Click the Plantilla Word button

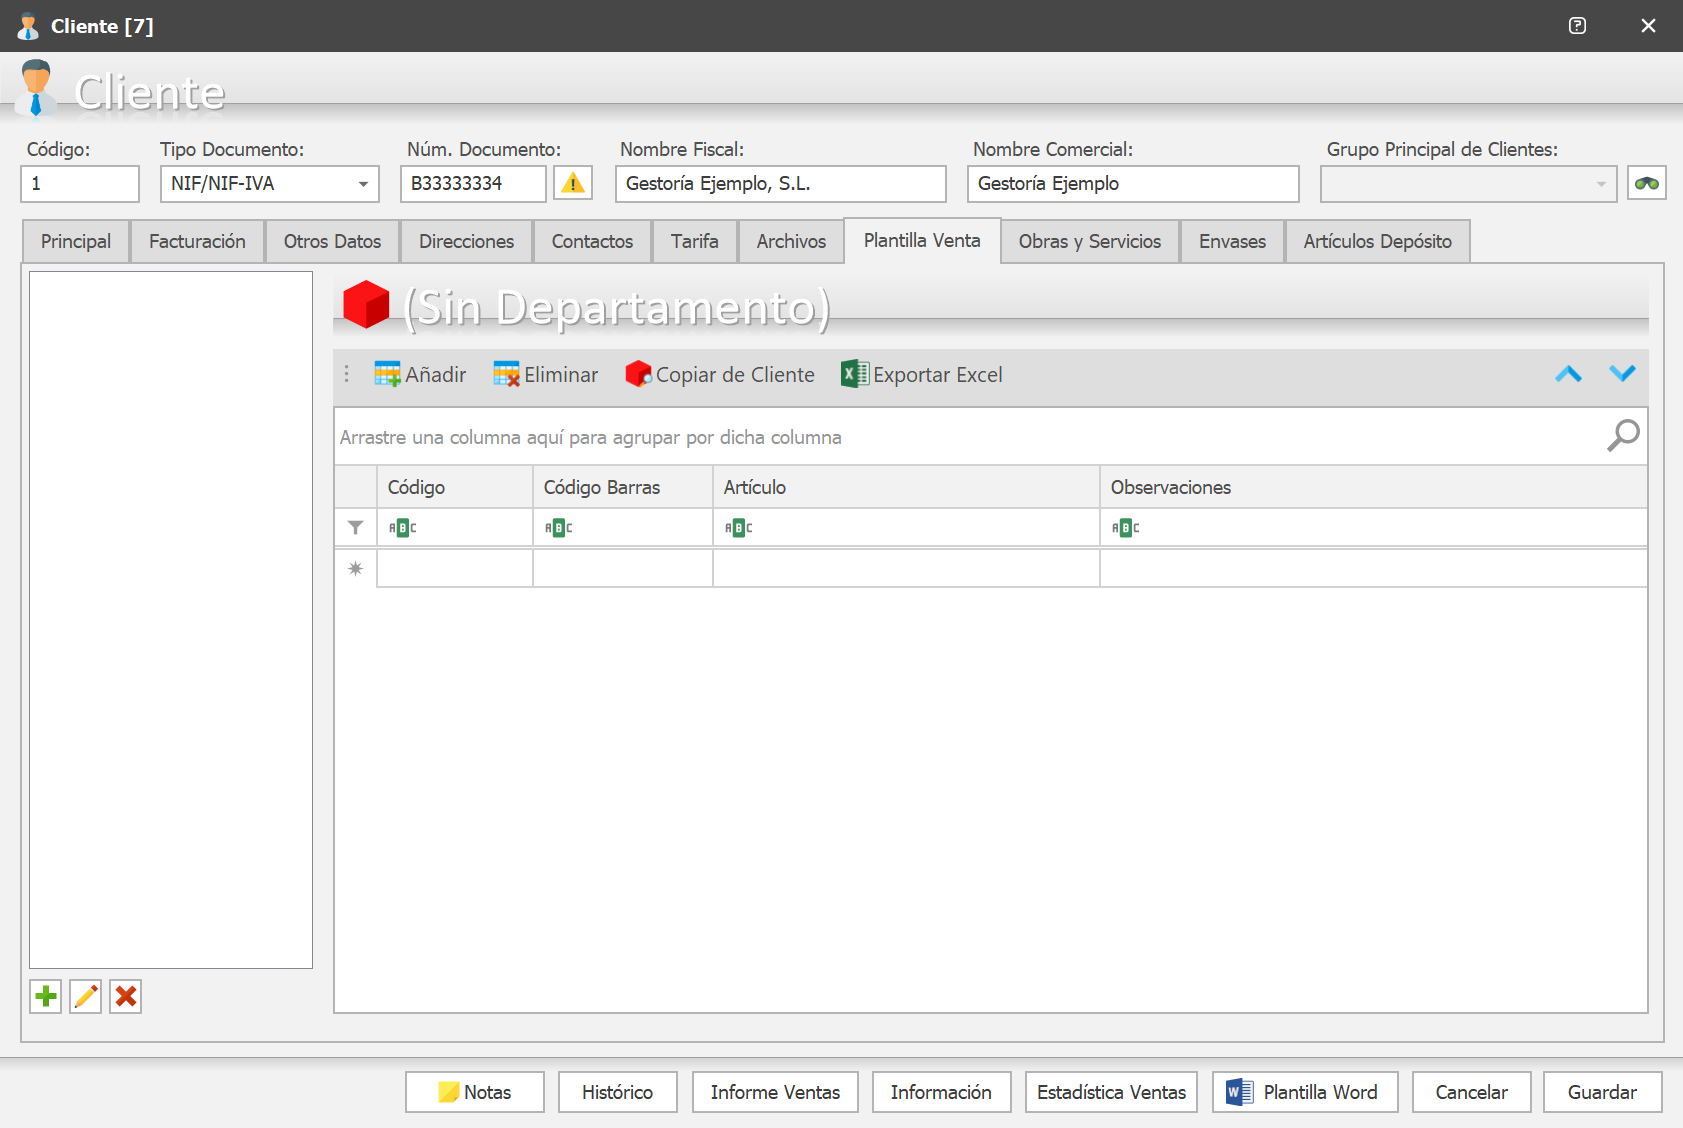[x=1305, y=1092]
